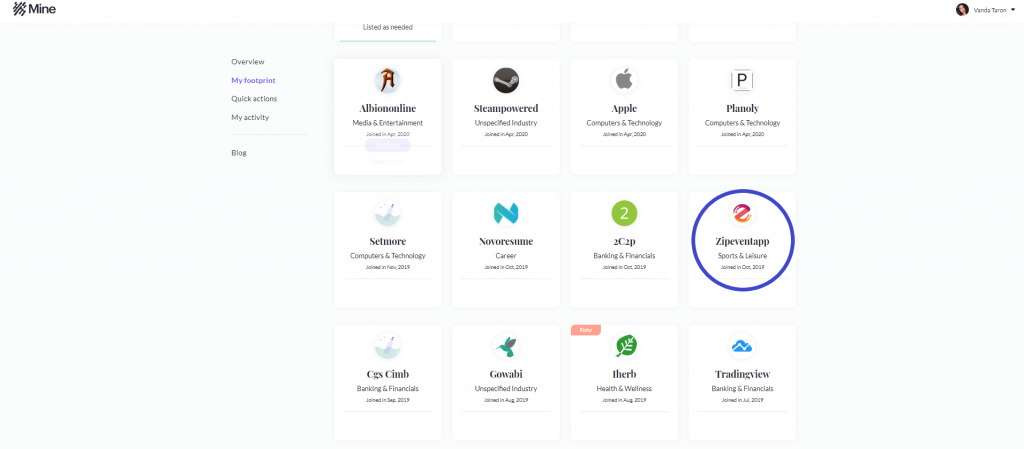
Task: Select the Setmore company name
Action: (x=388, y=241)
